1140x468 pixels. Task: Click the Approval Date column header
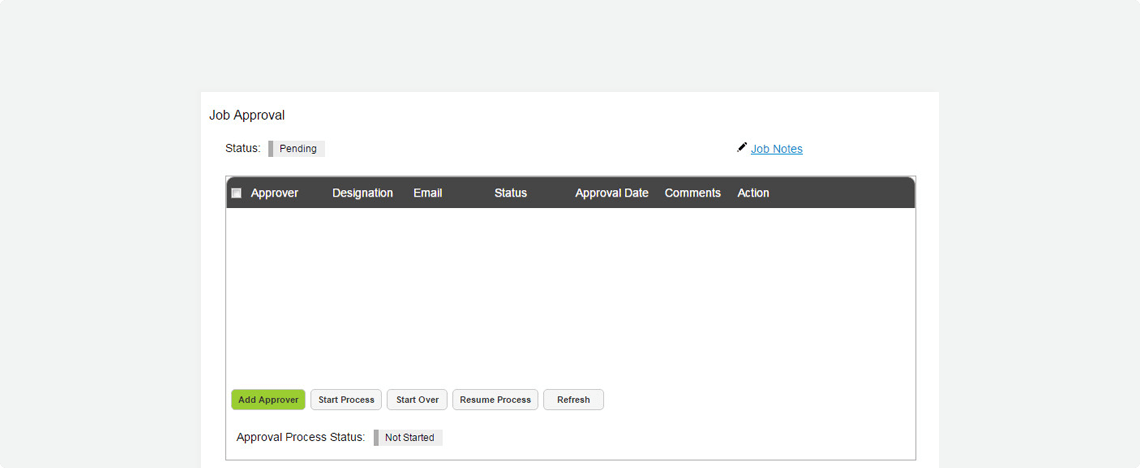611,193
